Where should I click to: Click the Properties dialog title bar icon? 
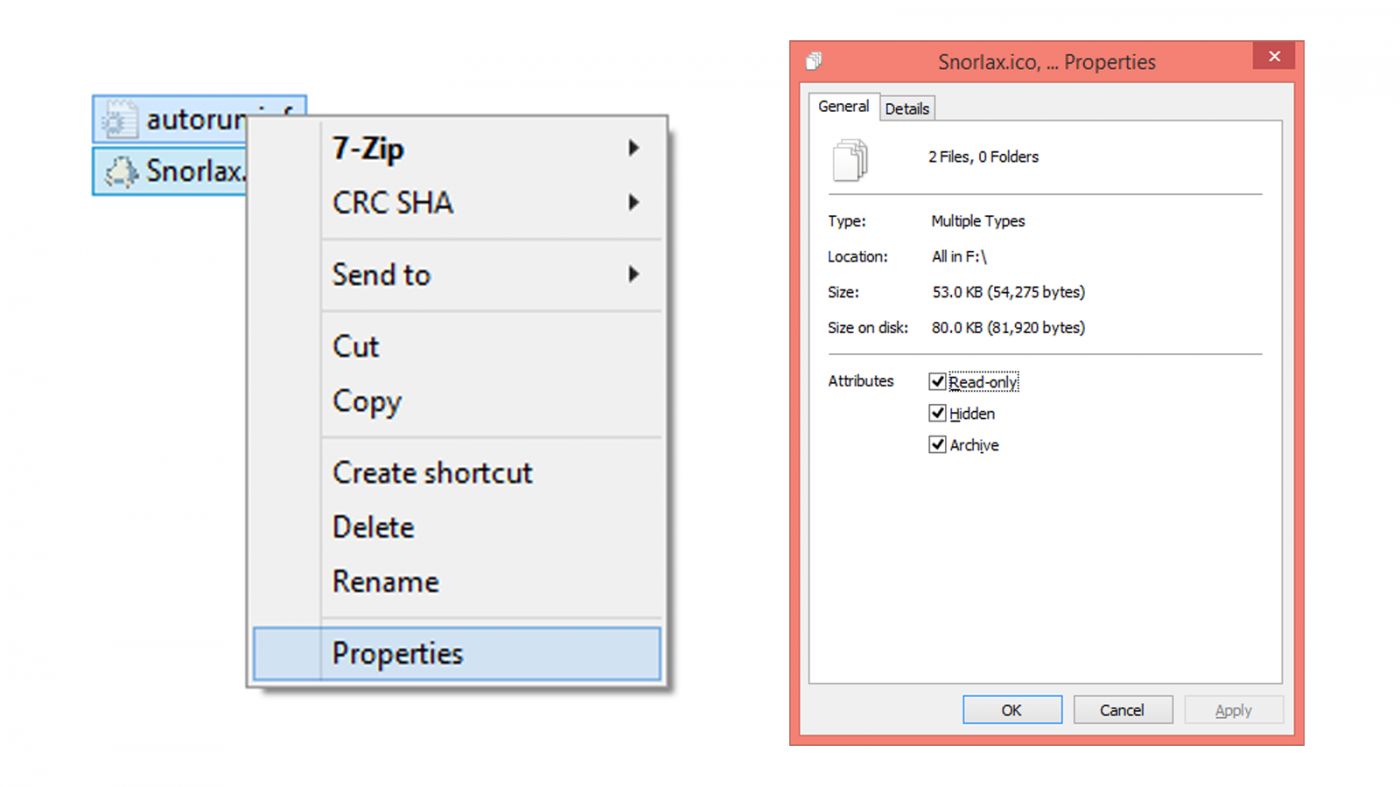[x=814, y=61]
